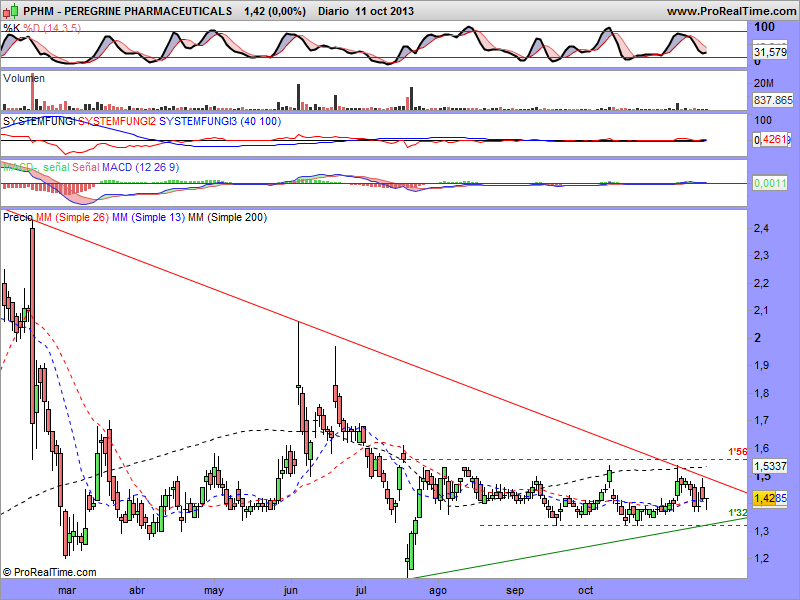Screen dimensions: 800x600
Task: Select the Volumen panel label
Action: point(24,78)
